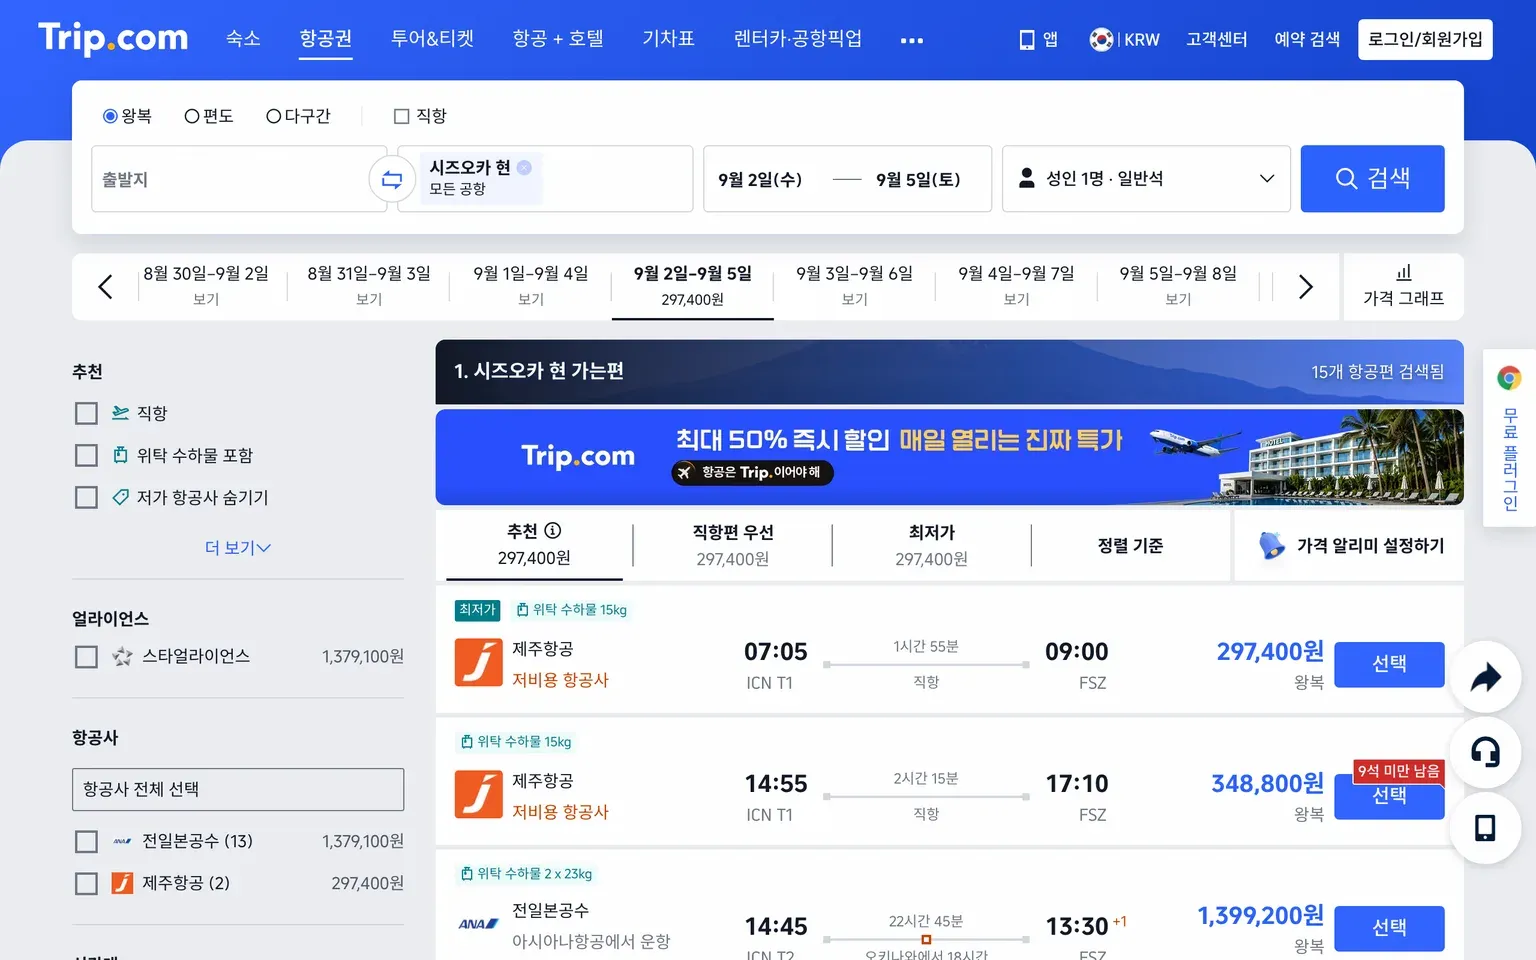
Task: Click the info icon next to 추천
Action: [x=553, y=531]
